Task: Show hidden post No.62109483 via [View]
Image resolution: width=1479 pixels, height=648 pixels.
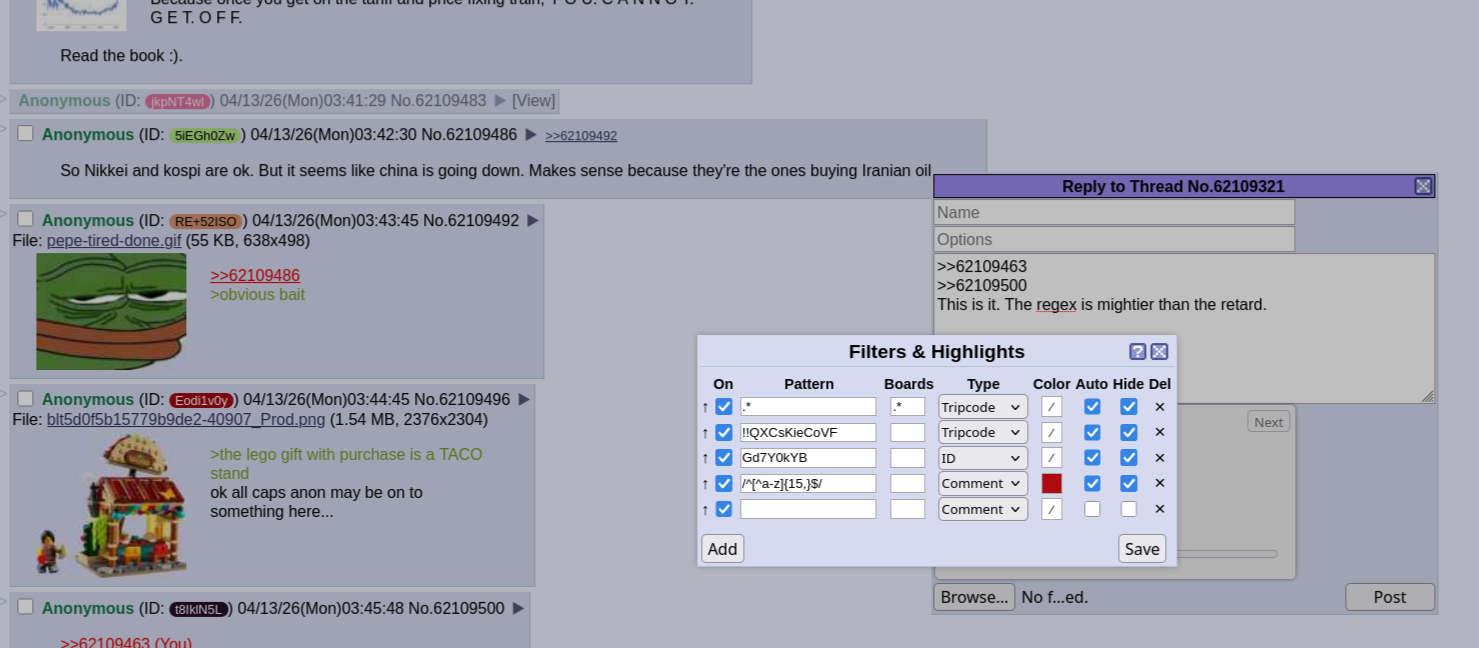Action: pos(534,100)
